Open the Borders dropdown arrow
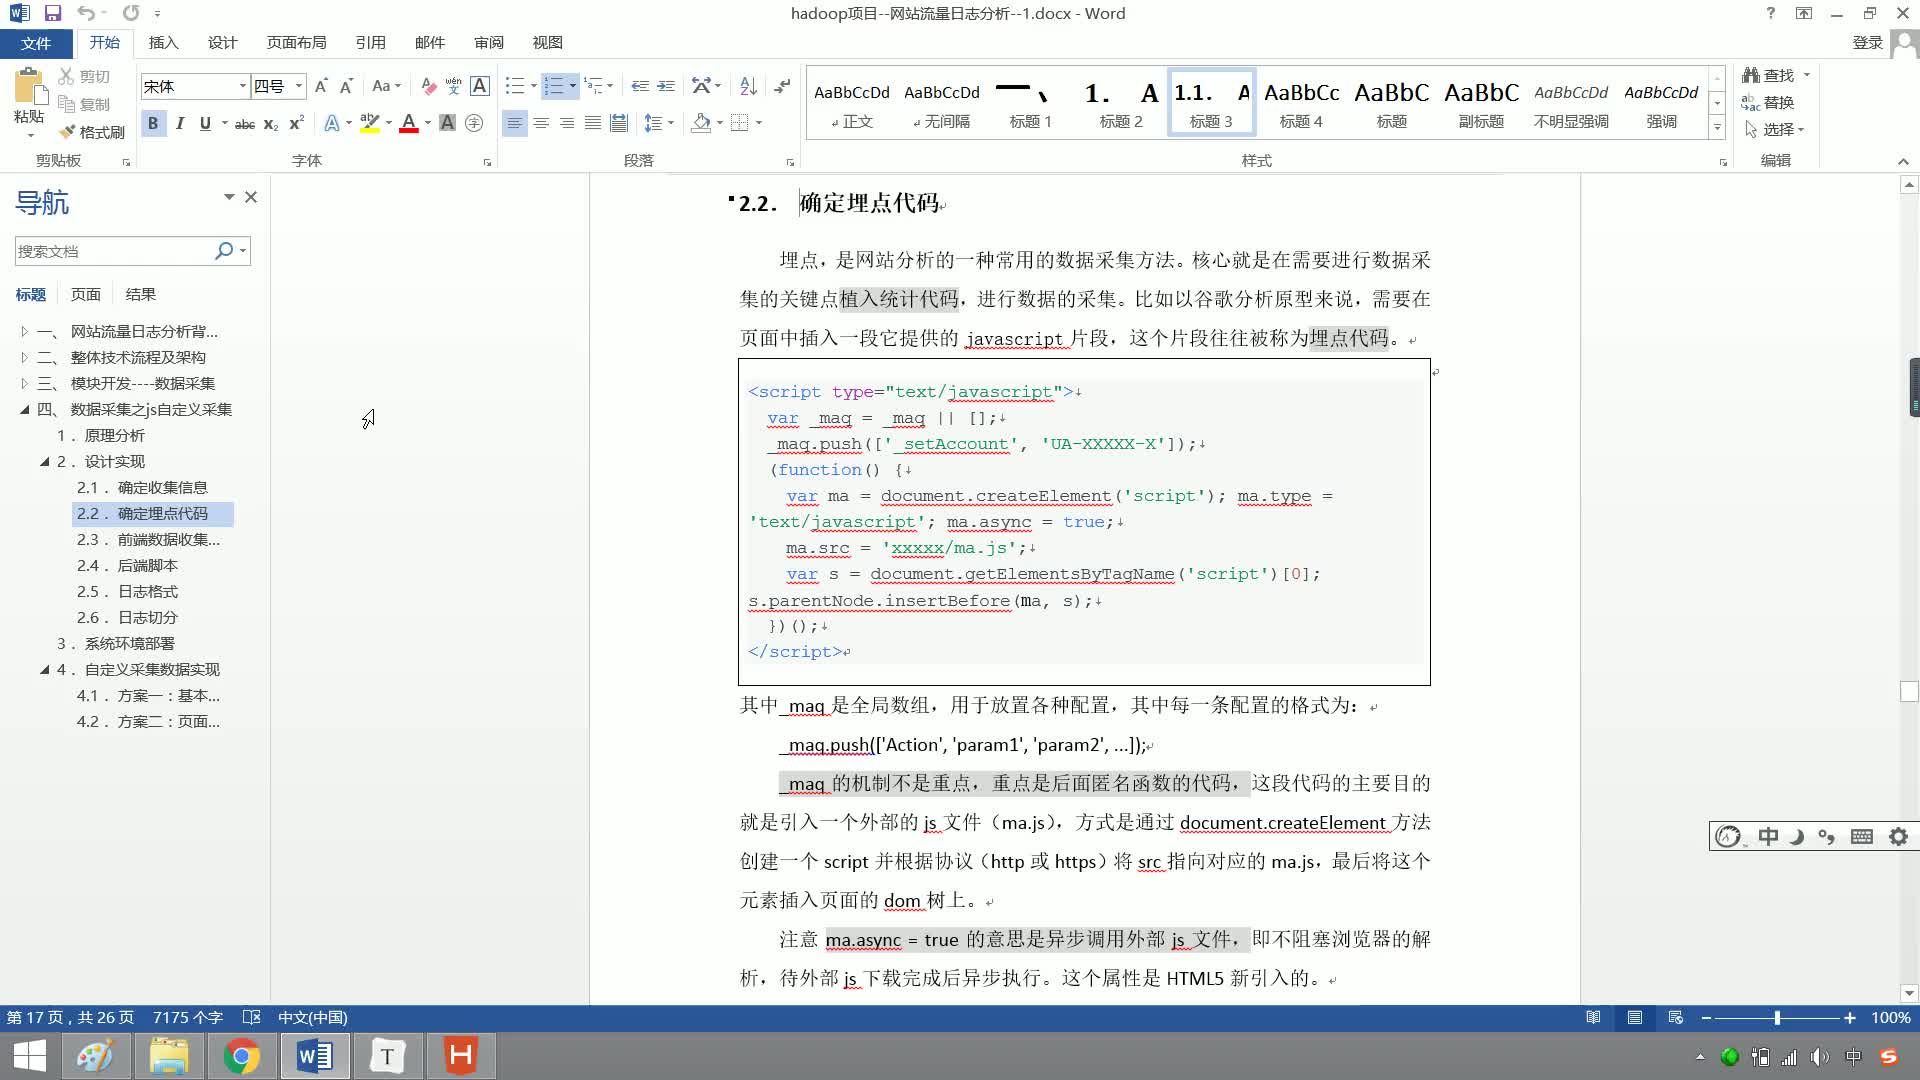The height and width of the screenshot is (1080, 1920). tap(759, 123)
